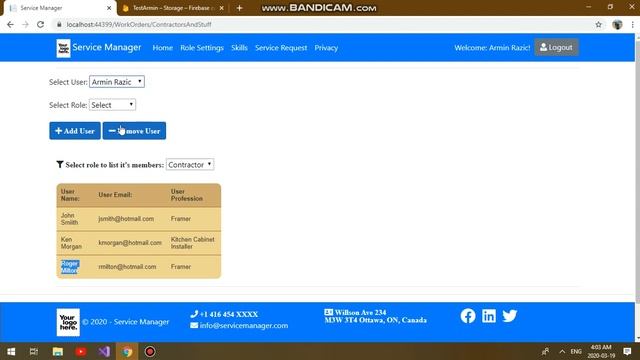Open the LinkedIn icon in footer
640x360 pixels.
(x=489, y=316)
